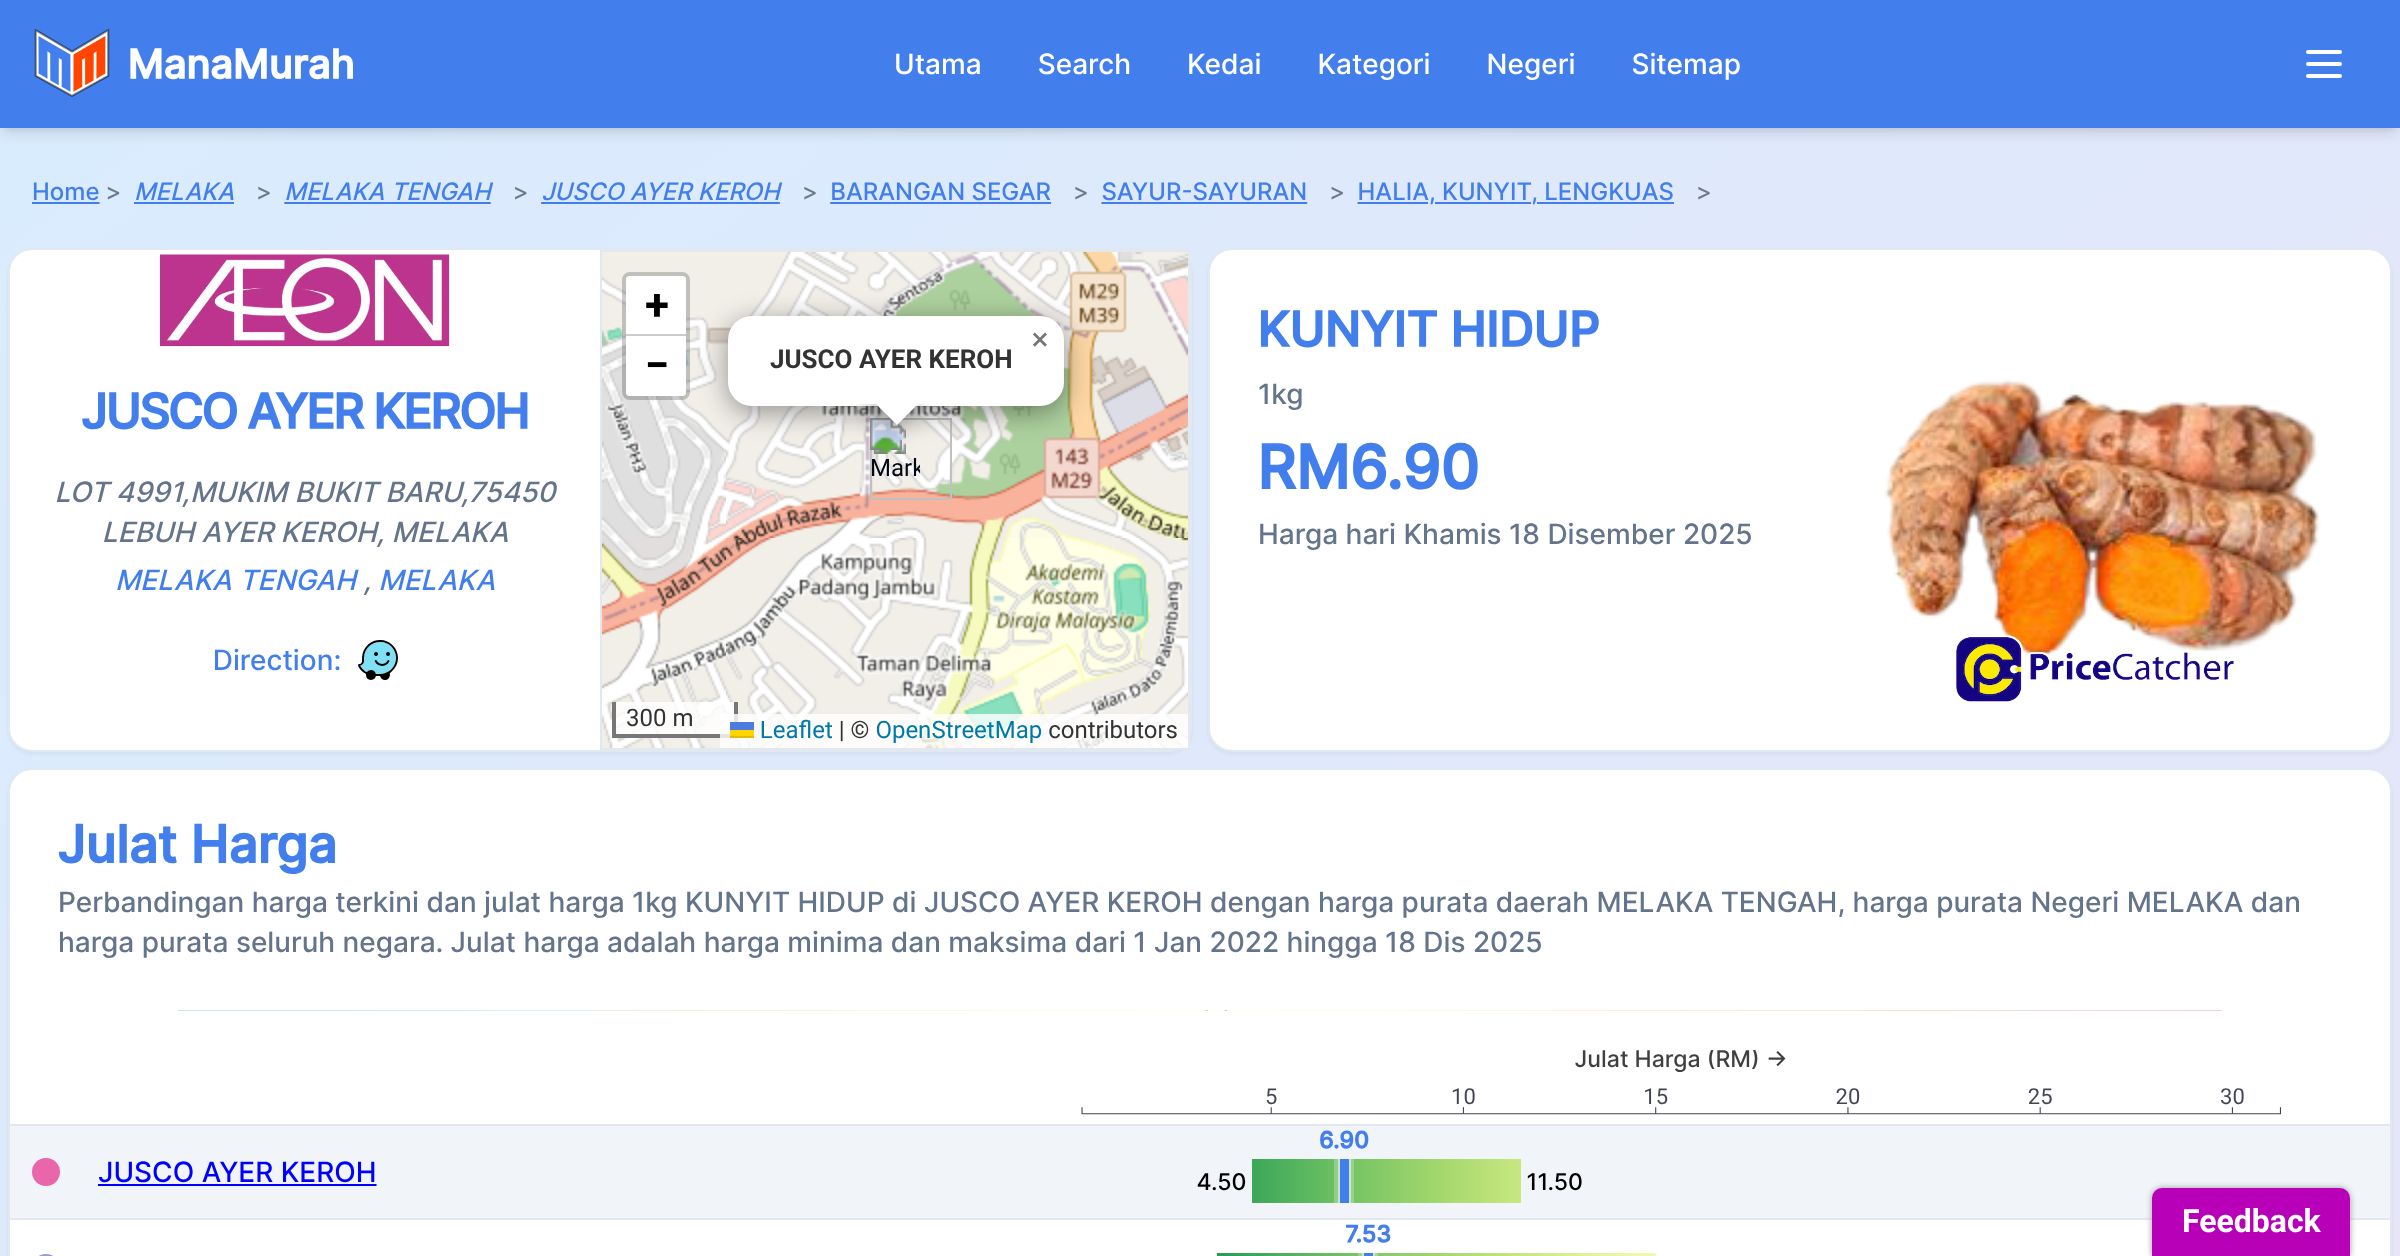
Task: Open Waze direction icon
Action: [378, 660]
